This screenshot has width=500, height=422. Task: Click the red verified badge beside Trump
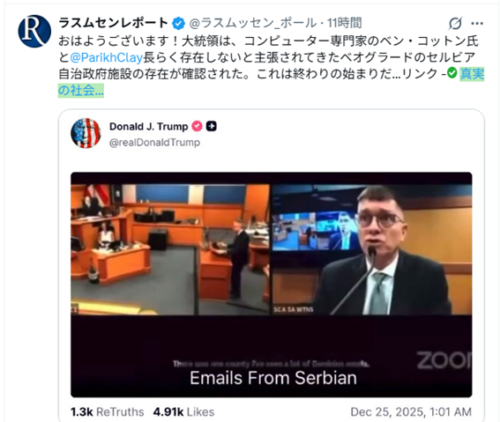coord(197,127)
